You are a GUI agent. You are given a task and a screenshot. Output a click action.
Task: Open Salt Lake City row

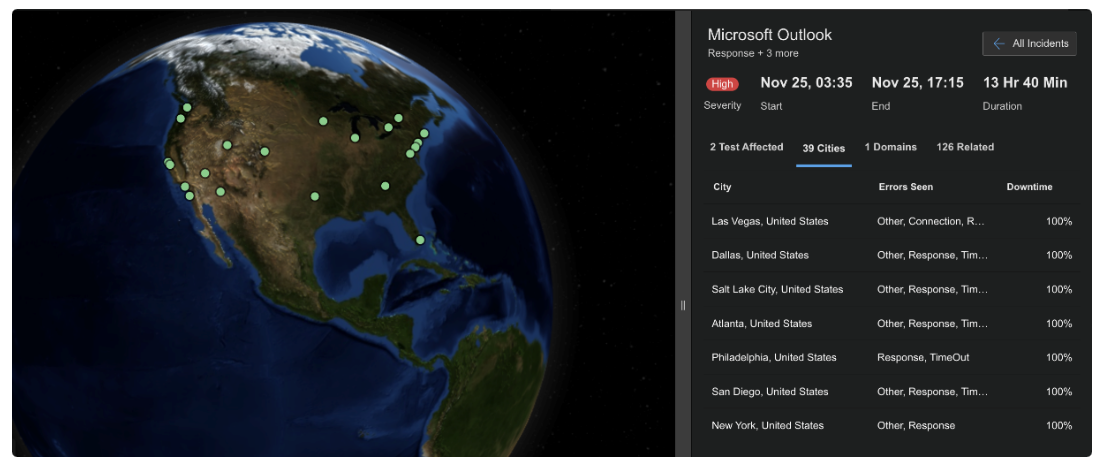click(777, 289)
